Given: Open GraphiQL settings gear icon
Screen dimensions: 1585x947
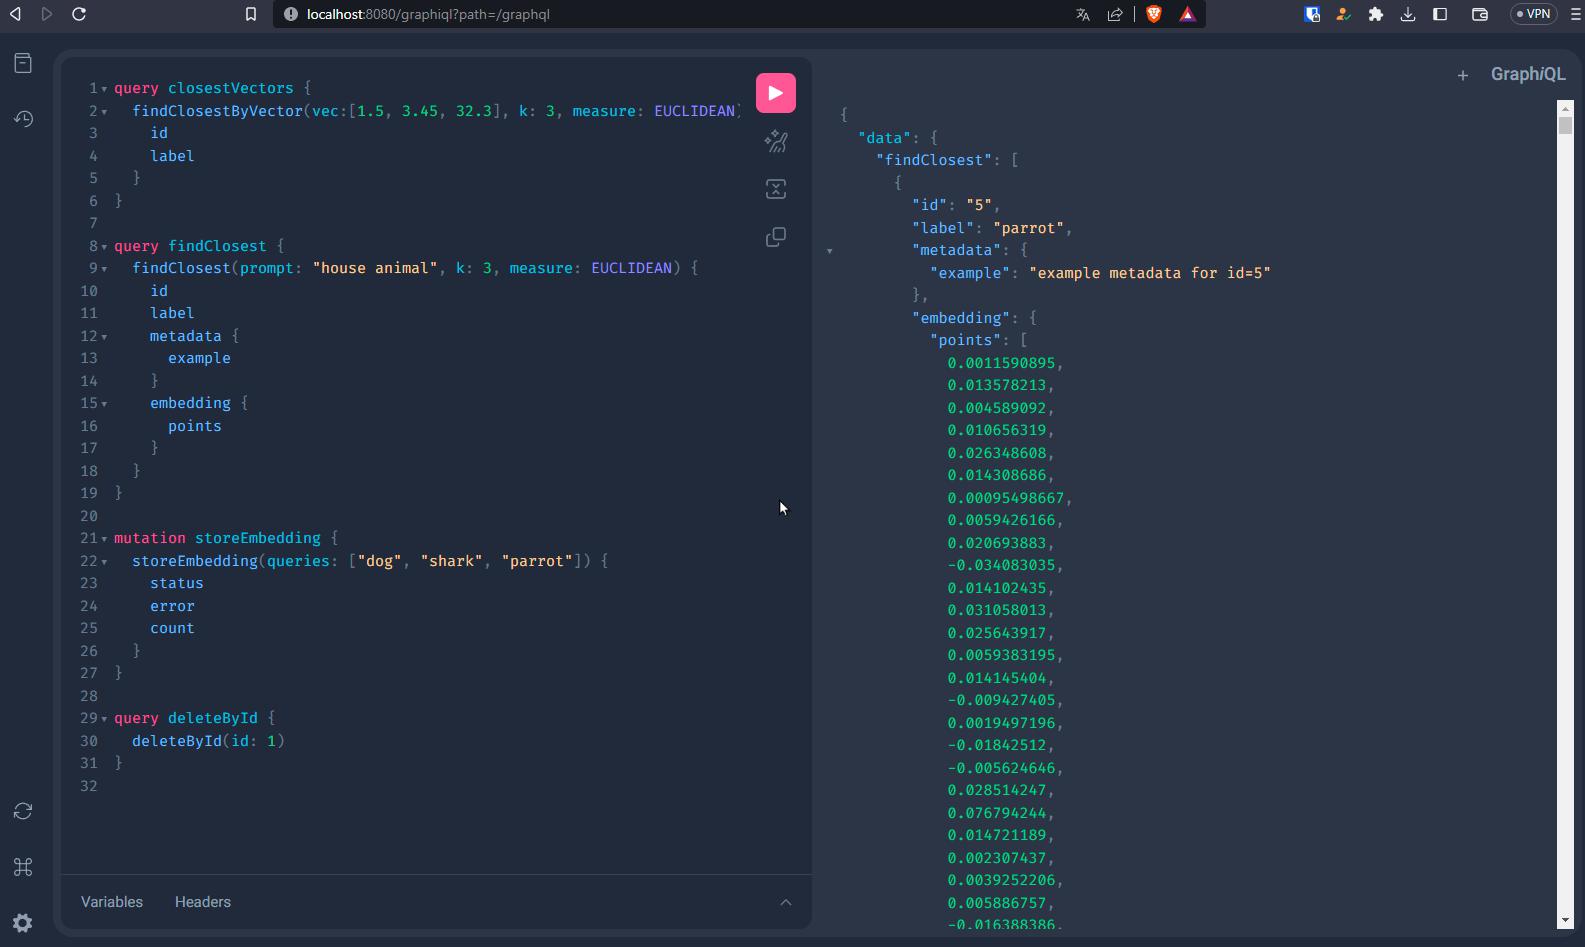Looking at the screenshot, I should [x=23, y=923].
